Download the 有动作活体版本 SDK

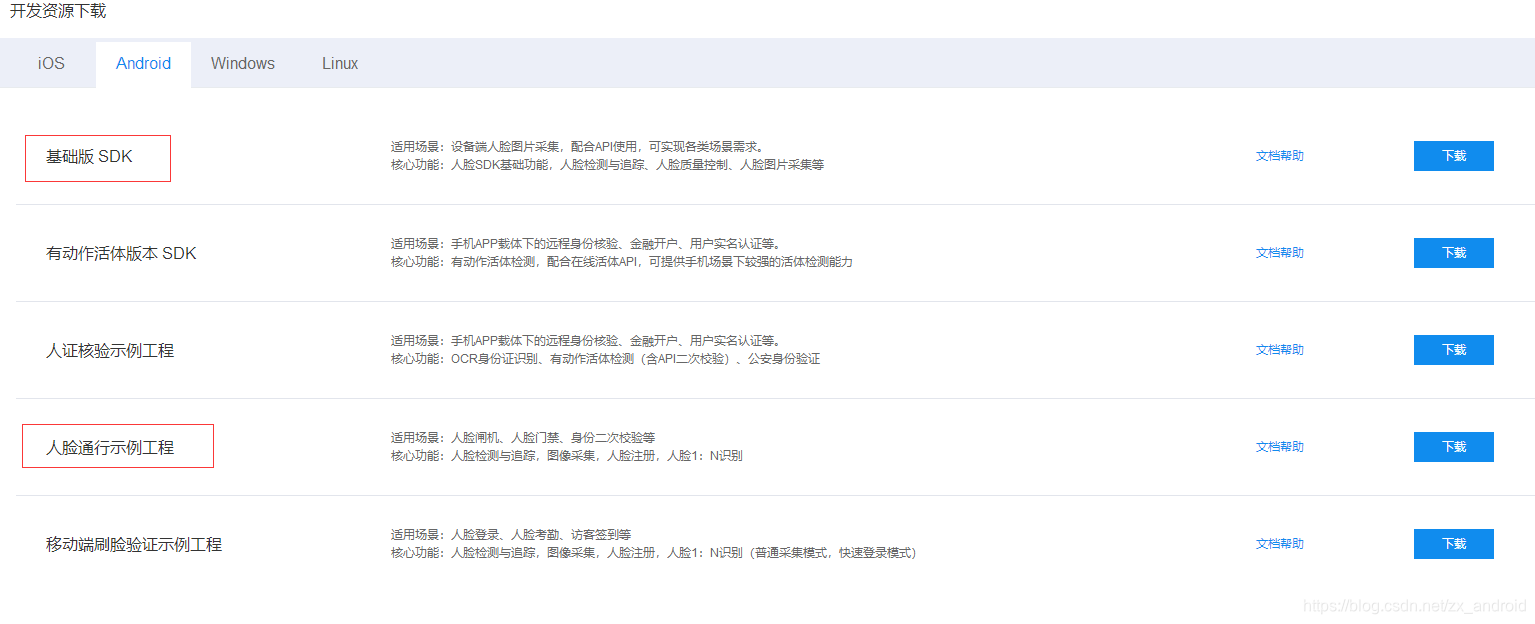(1453, 253)
